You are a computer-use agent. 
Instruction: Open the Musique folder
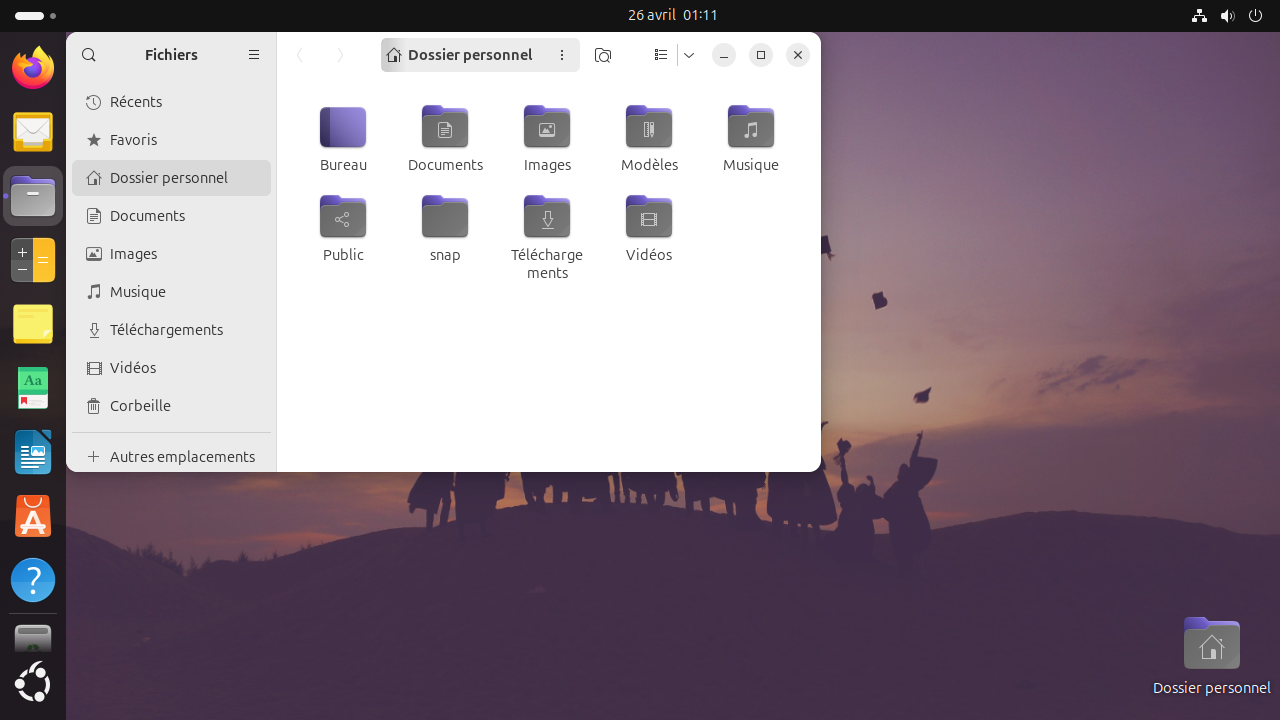click(x=750, y=127)
